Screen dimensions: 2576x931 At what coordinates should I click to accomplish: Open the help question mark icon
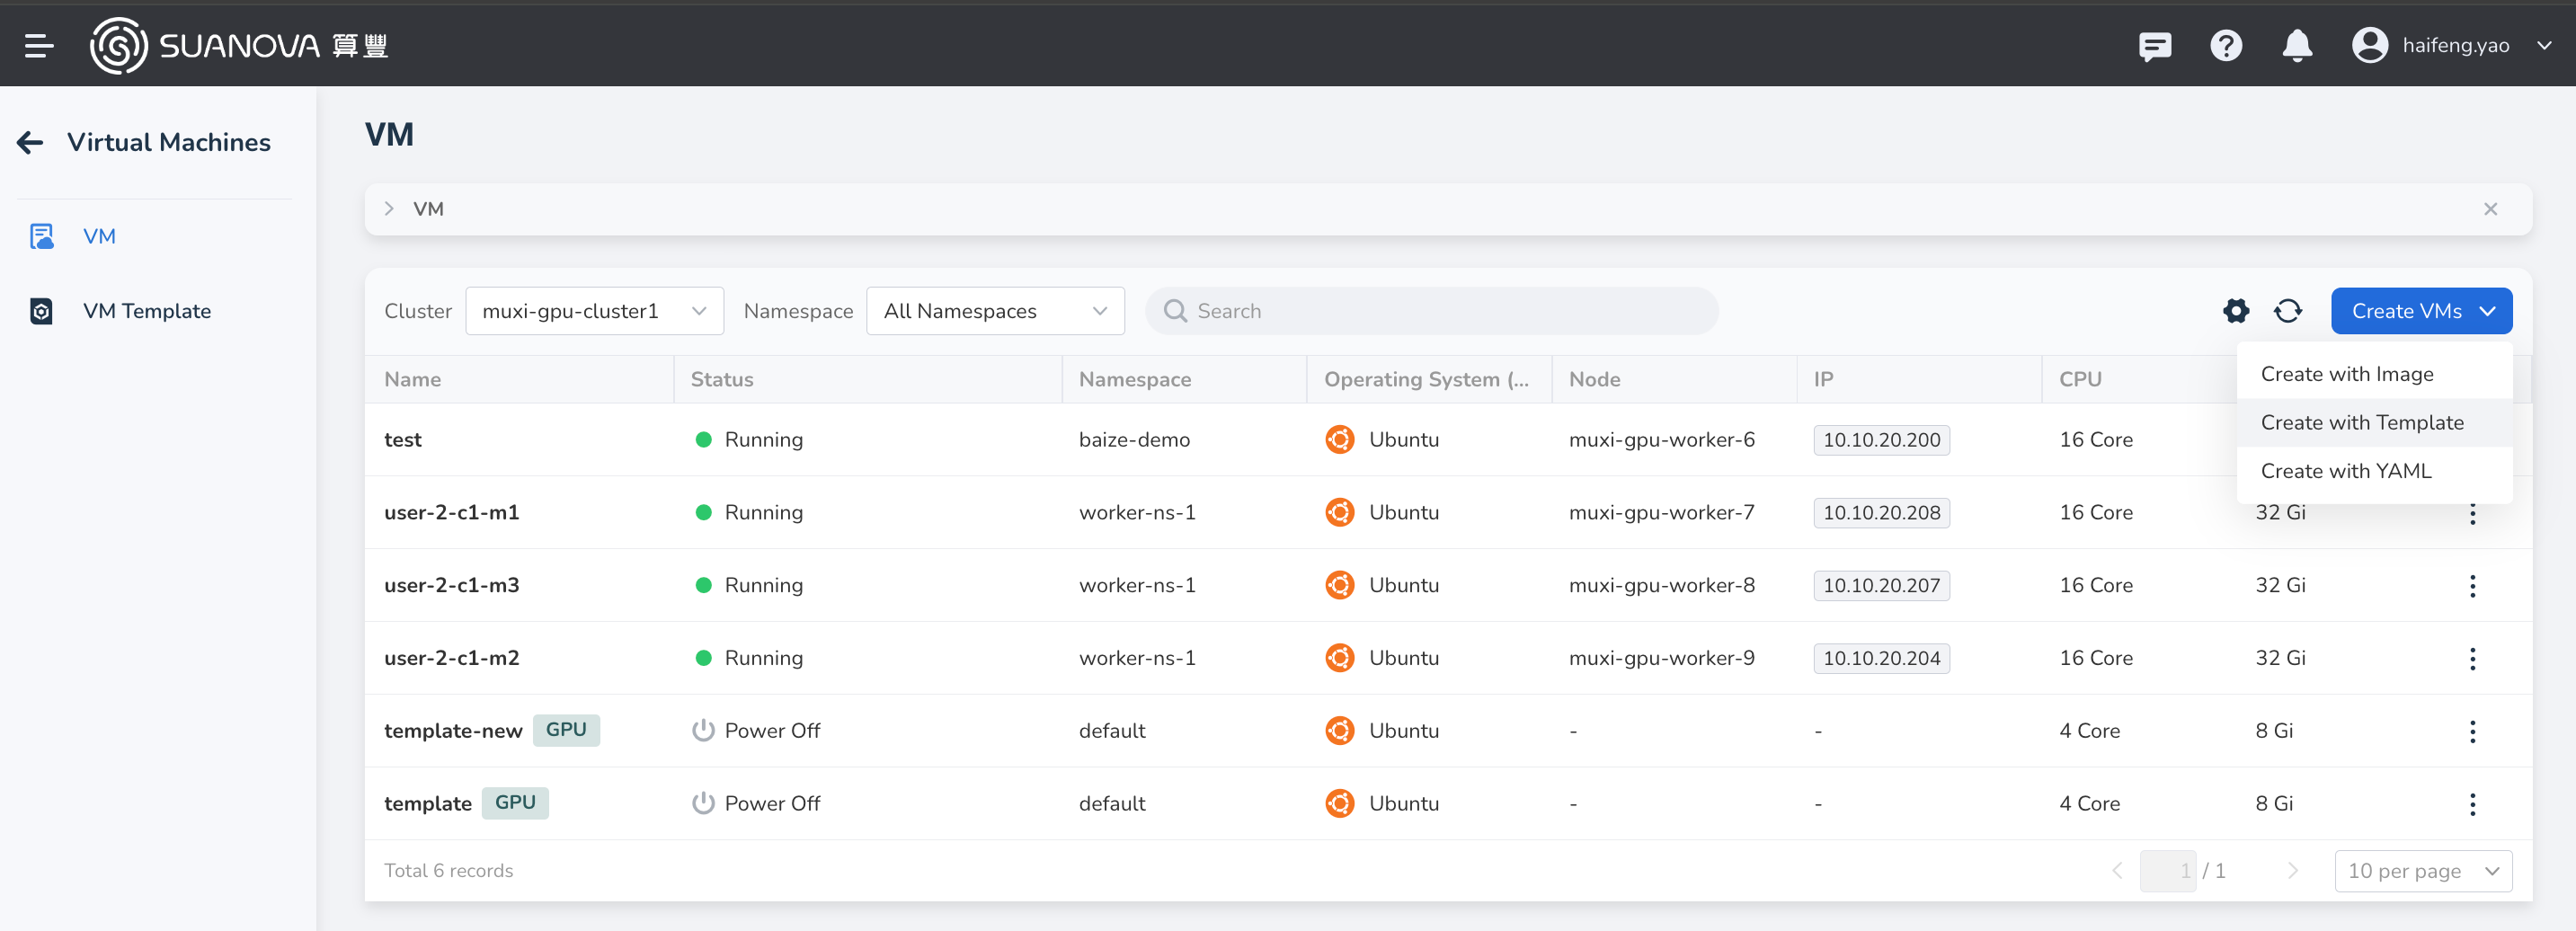coord(2226,46)
